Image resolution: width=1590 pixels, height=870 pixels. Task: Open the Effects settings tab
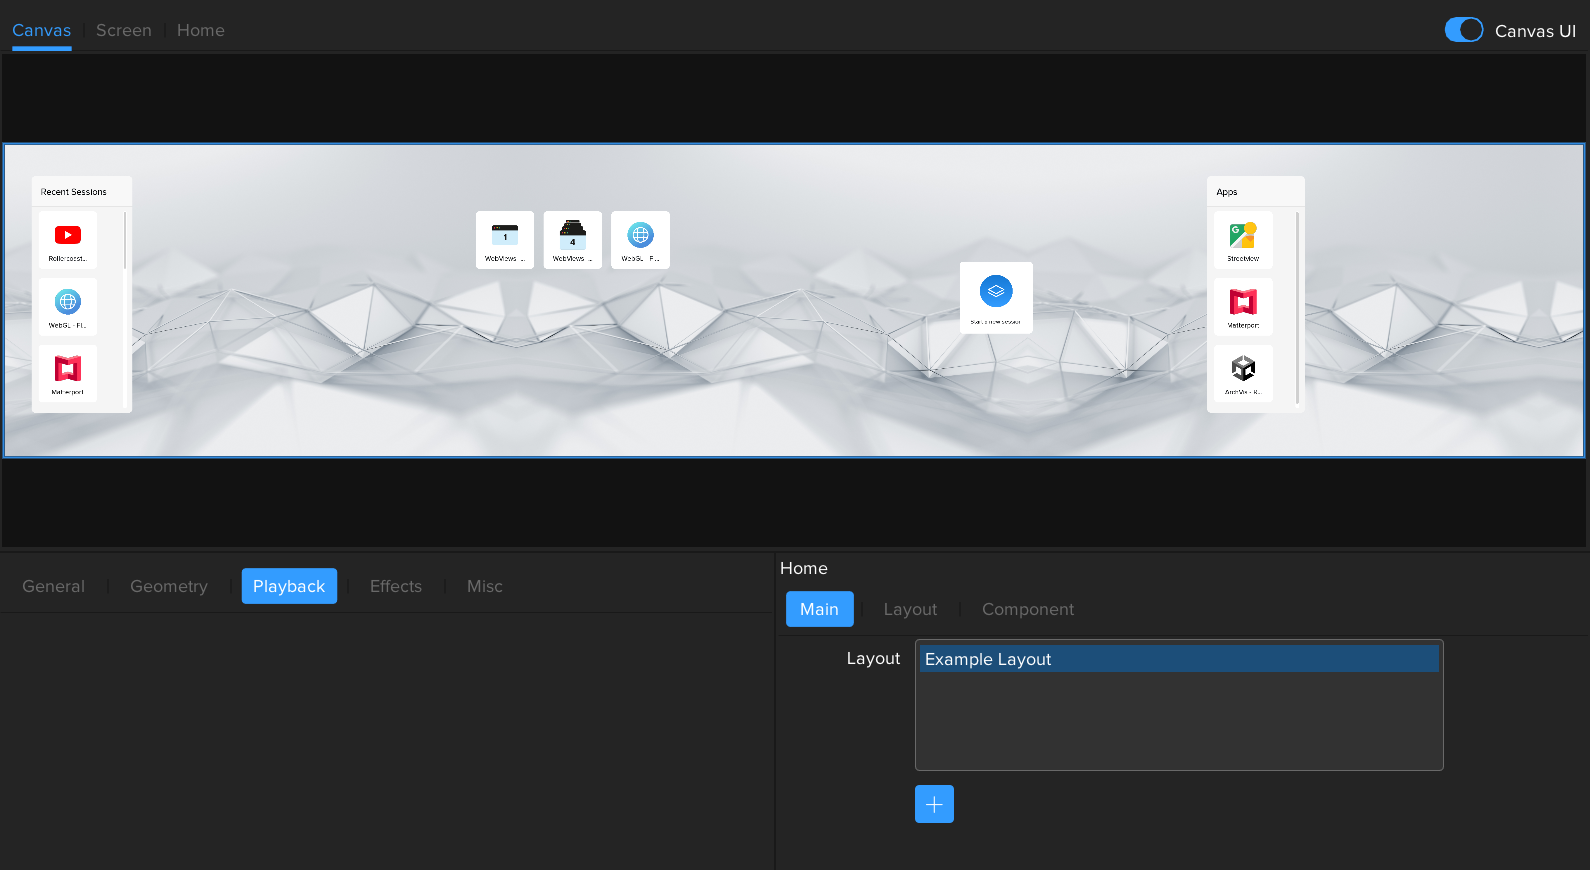[396, 586]
